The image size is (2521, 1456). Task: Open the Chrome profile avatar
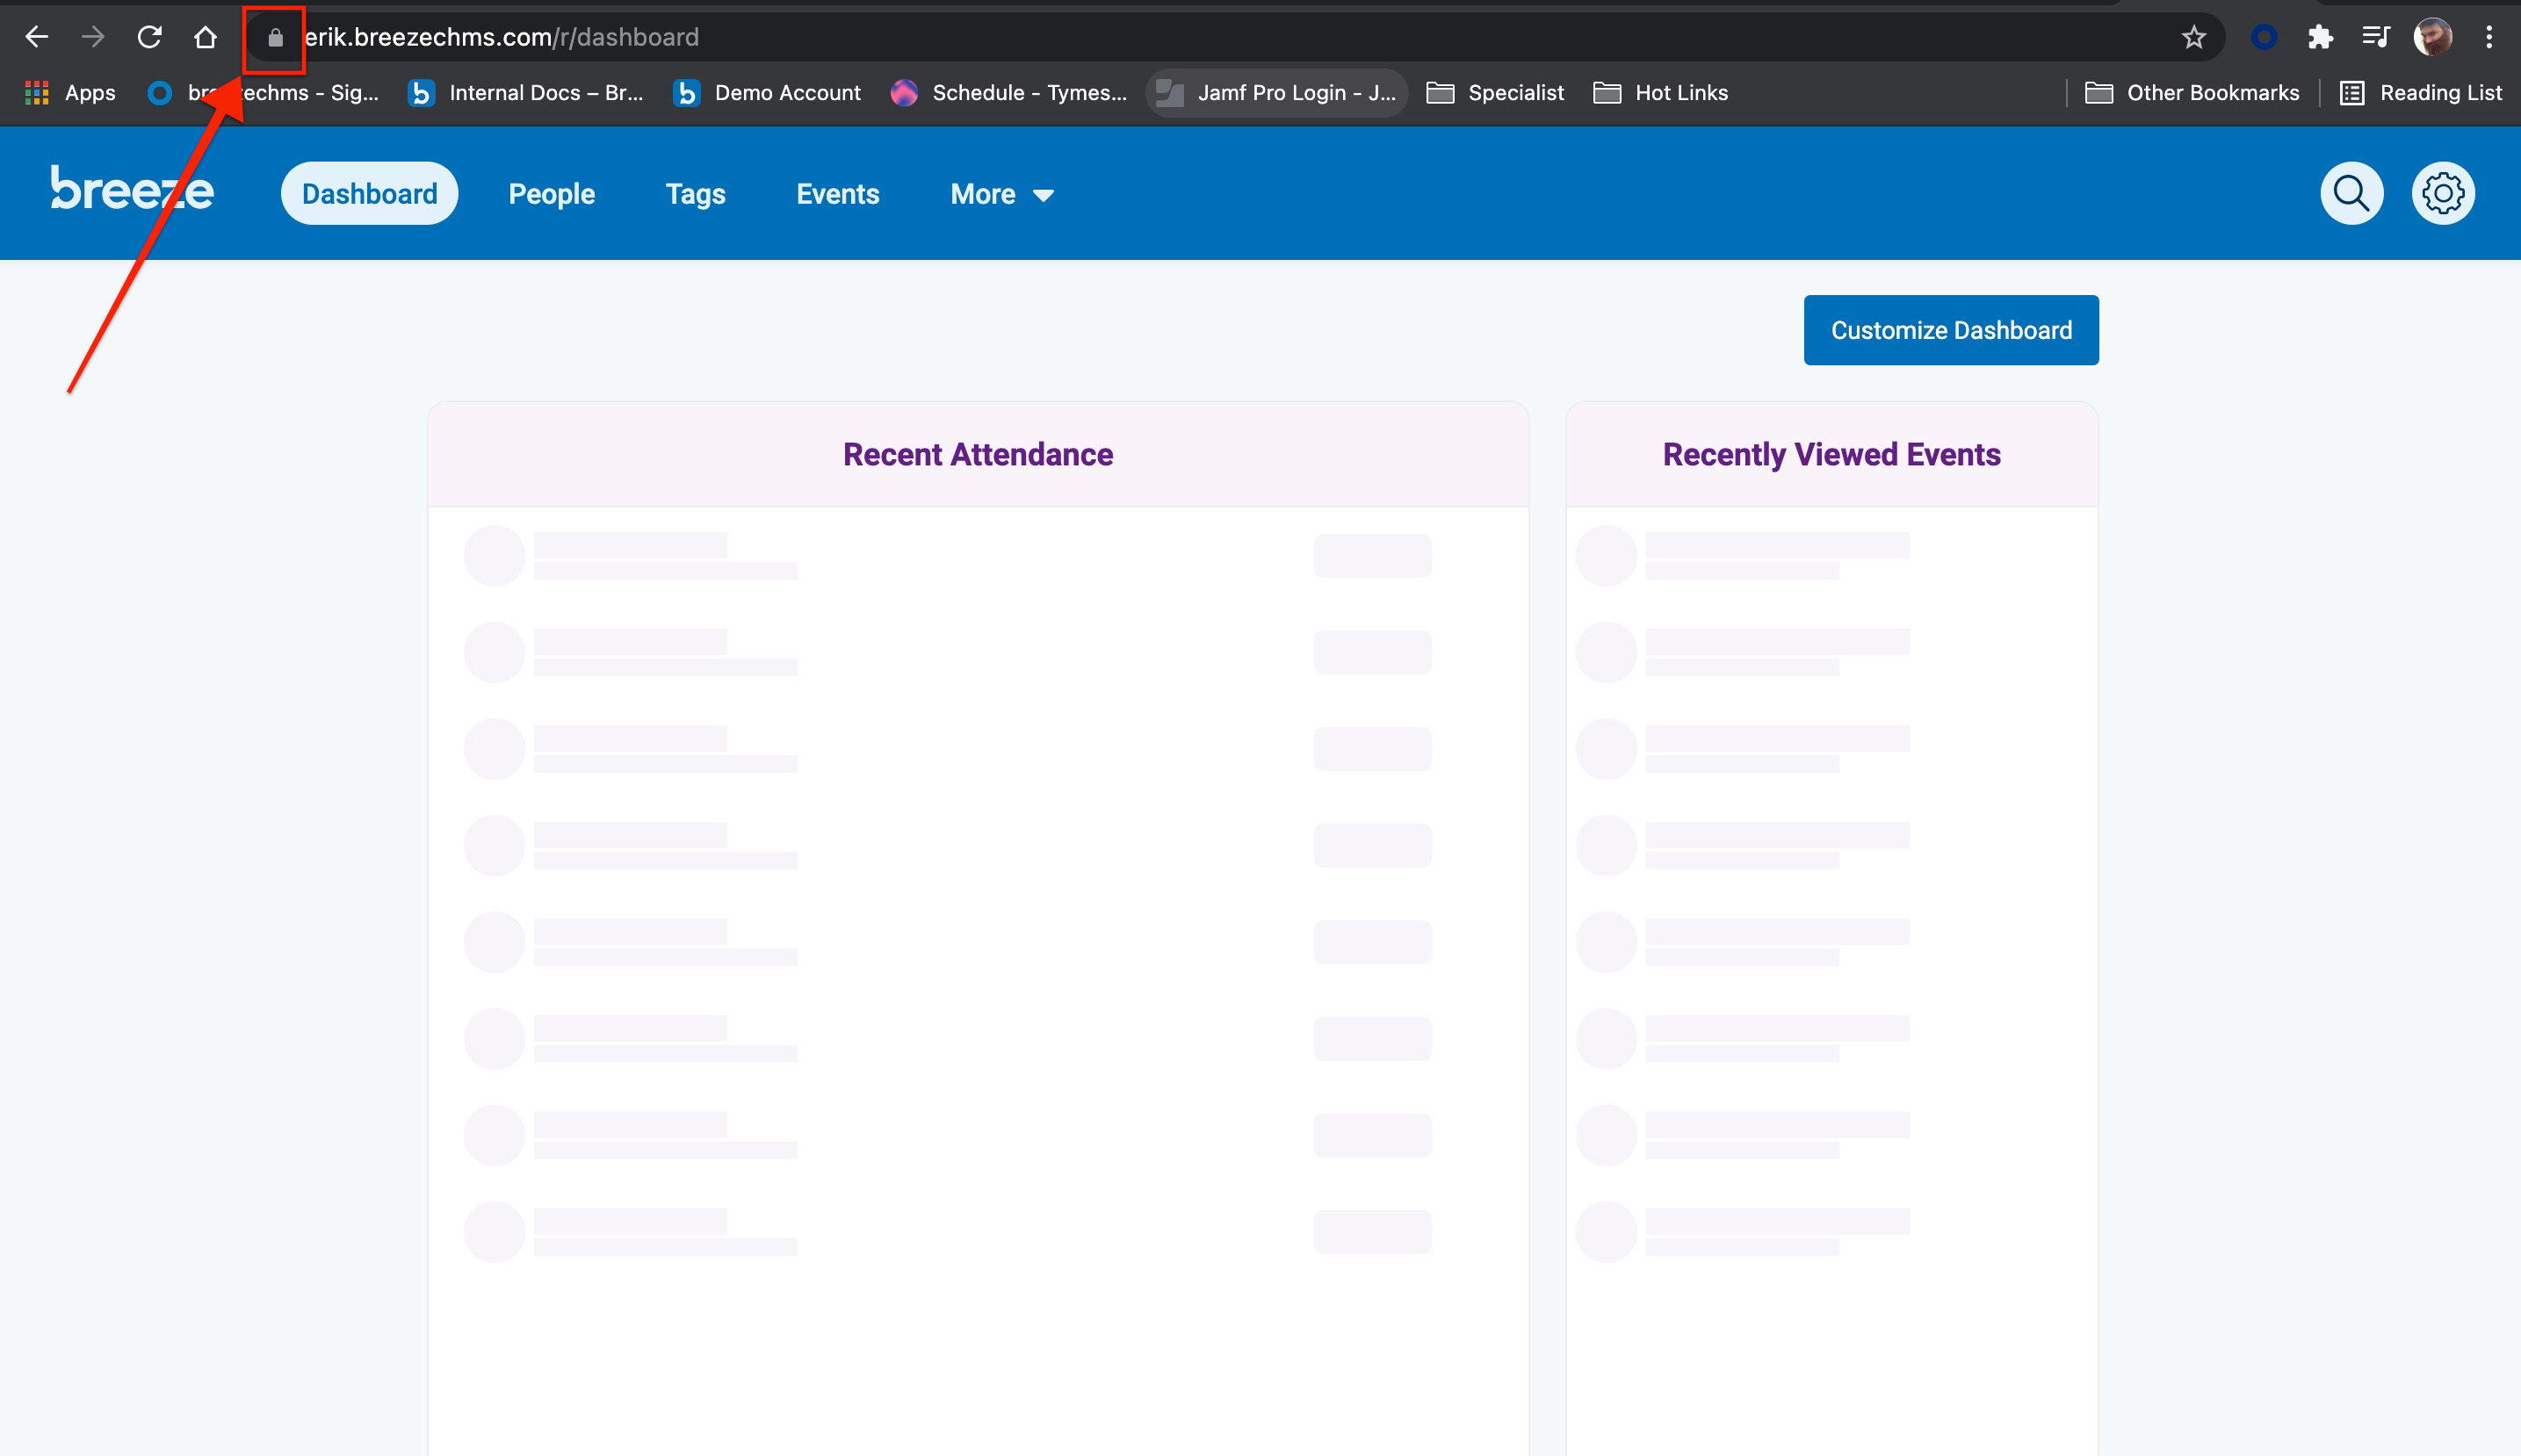click(x=2434, y=37)
